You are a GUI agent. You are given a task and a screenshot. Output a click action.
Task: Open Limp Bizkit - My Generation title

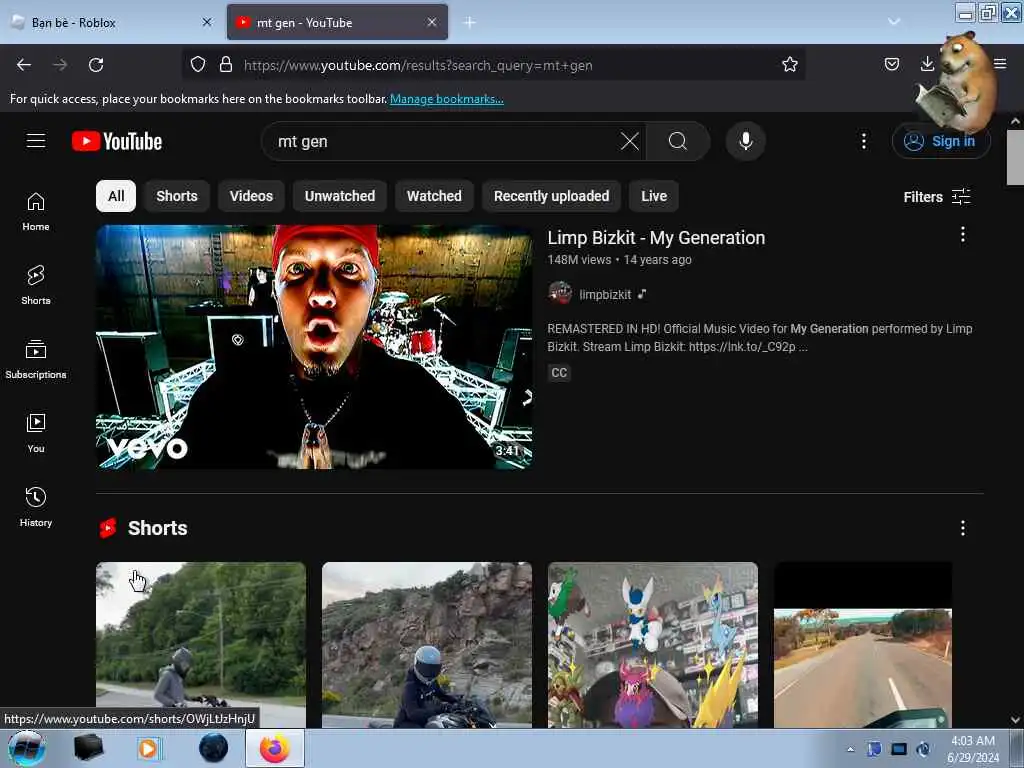coord(656,238)
